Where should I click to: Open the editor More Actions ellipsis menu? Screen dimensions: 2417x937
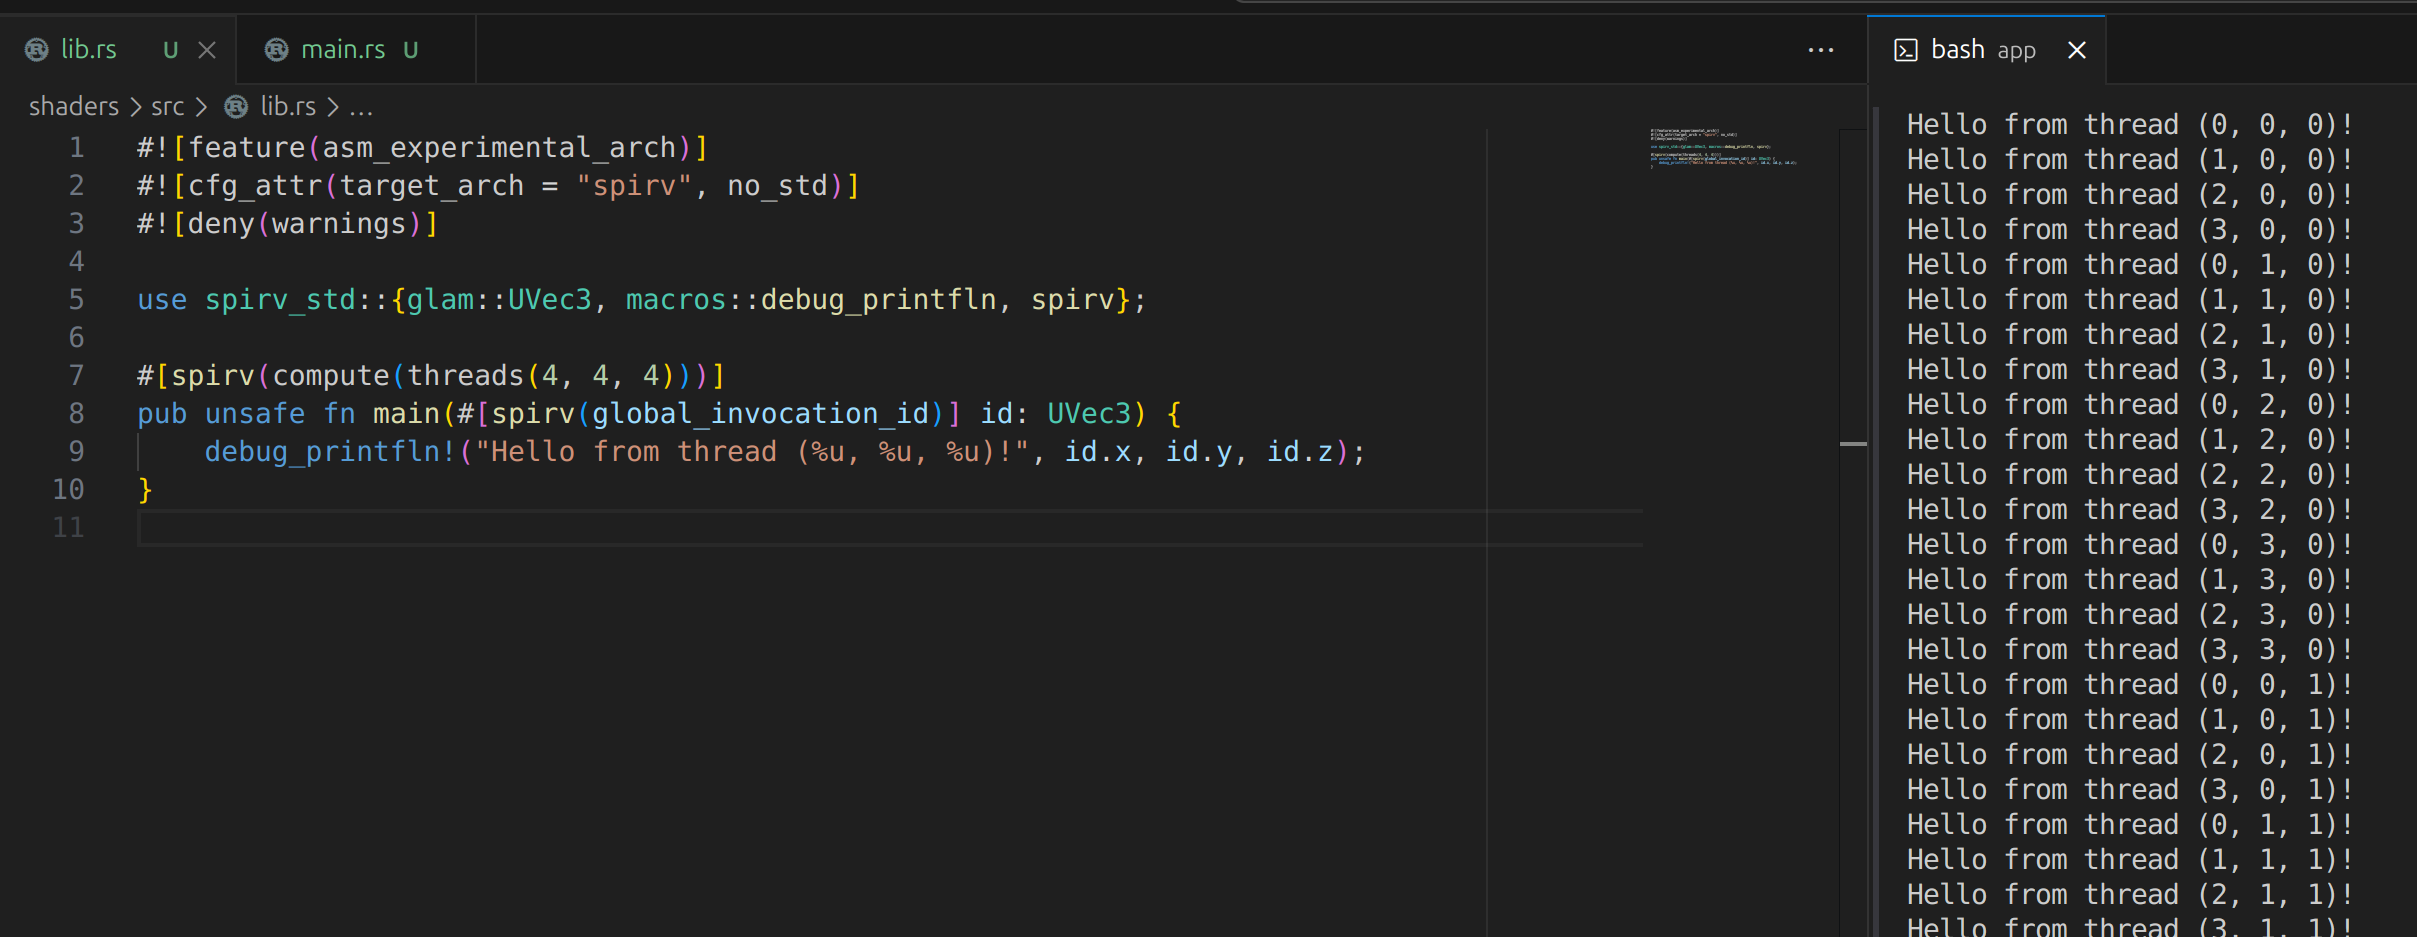pyautogui.click(x=1820, y=50)
